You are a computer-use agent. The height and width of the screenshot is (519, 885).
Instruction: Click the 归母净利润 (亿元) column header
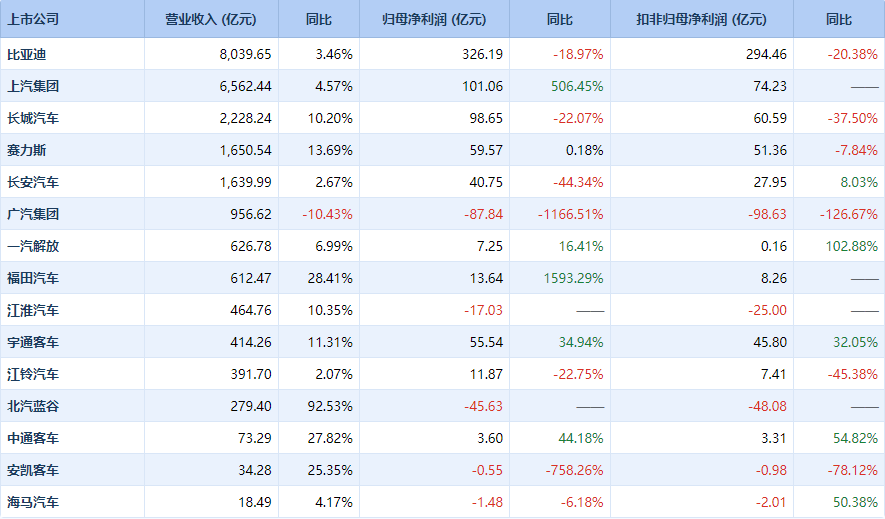click(434, 19)
